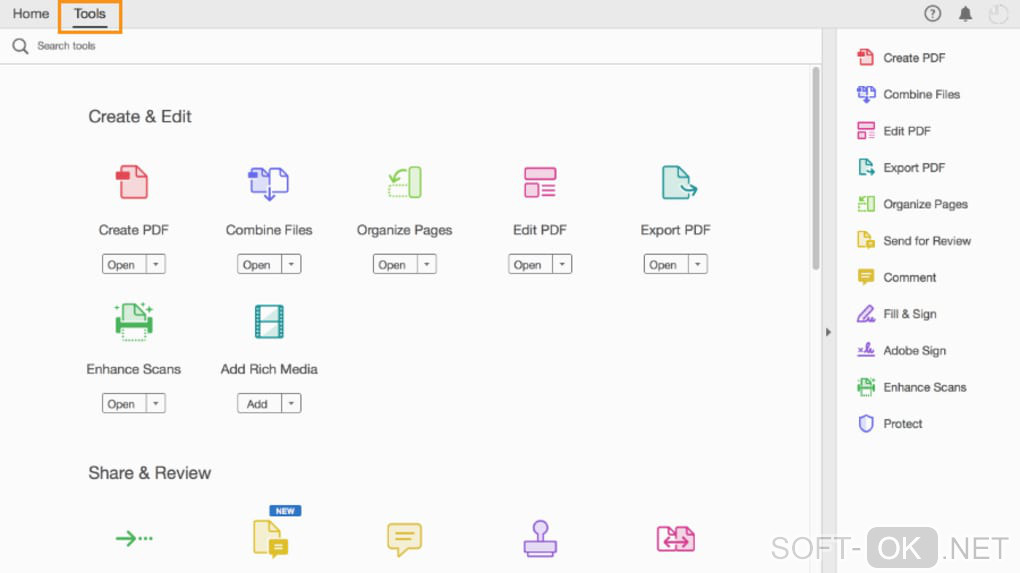Click the tools list vertical scrollbar
The width and height of the screenshot is (1020, 573).
816,168
